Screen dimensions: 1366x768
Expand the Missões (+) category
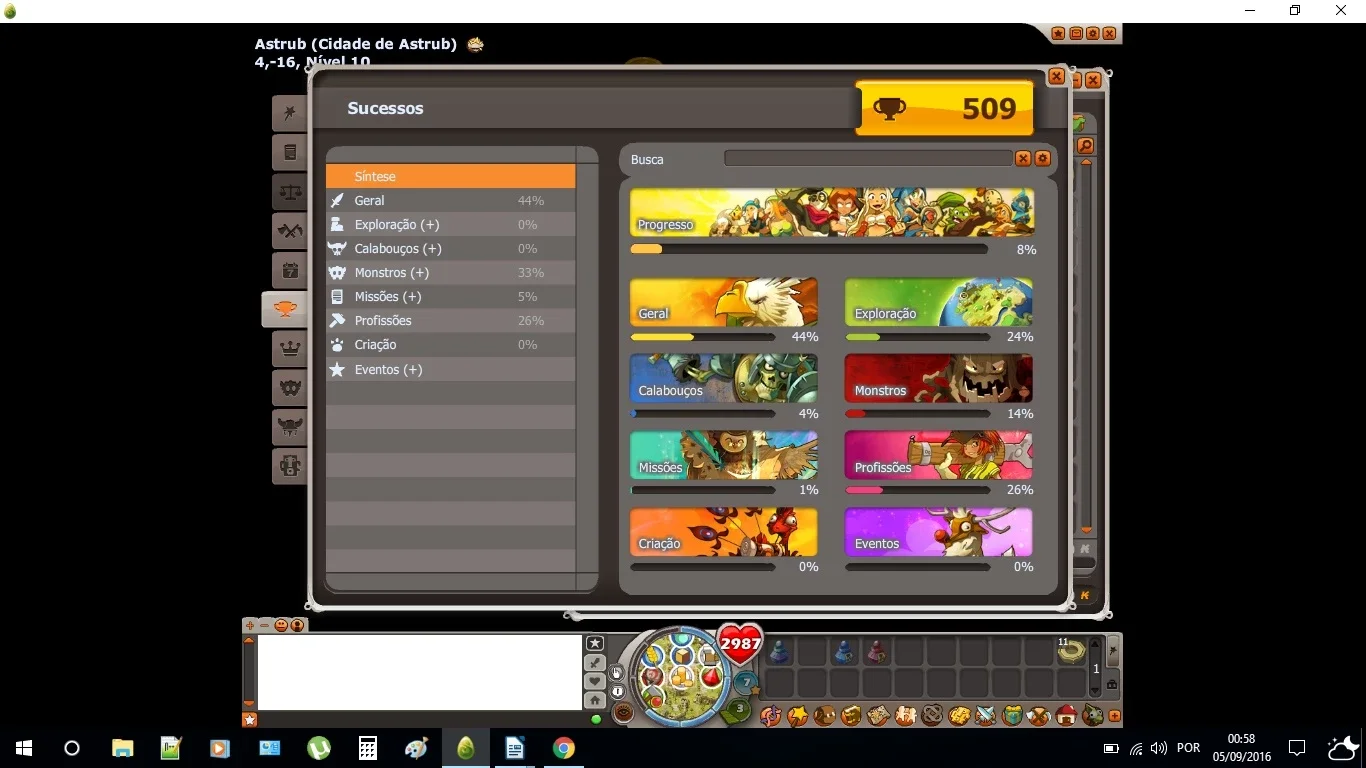[x=450, y=296]
